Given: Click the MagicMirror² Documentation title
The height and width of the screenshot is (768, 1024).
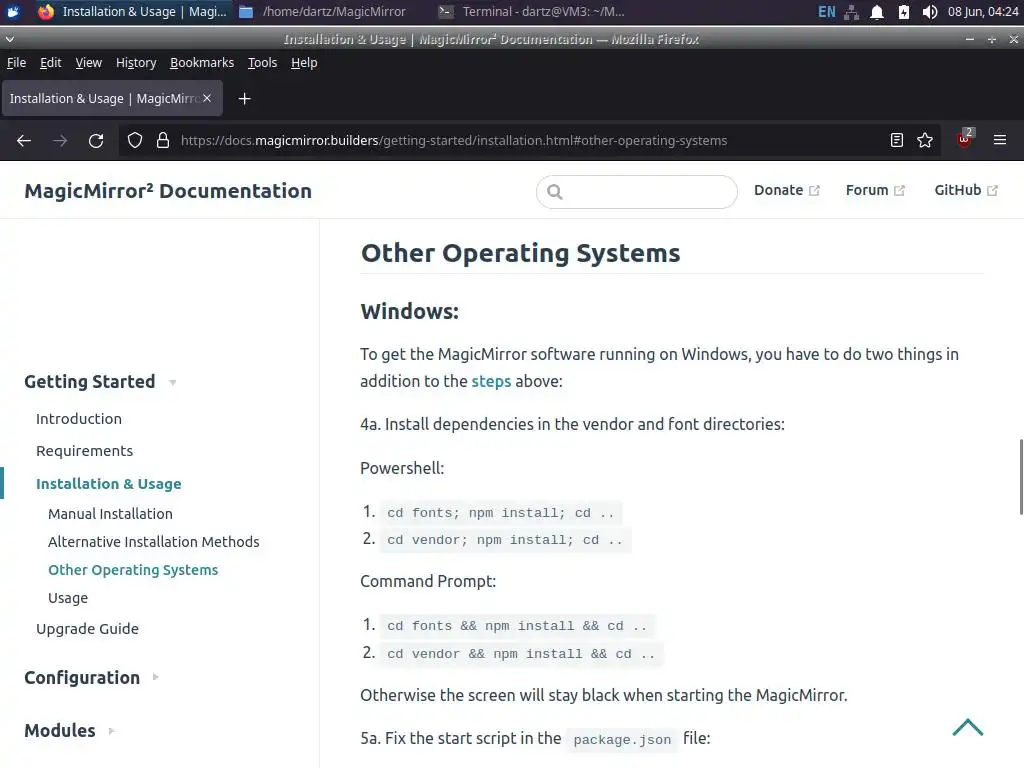Looking at the screenshot, I should click(168, 191).
